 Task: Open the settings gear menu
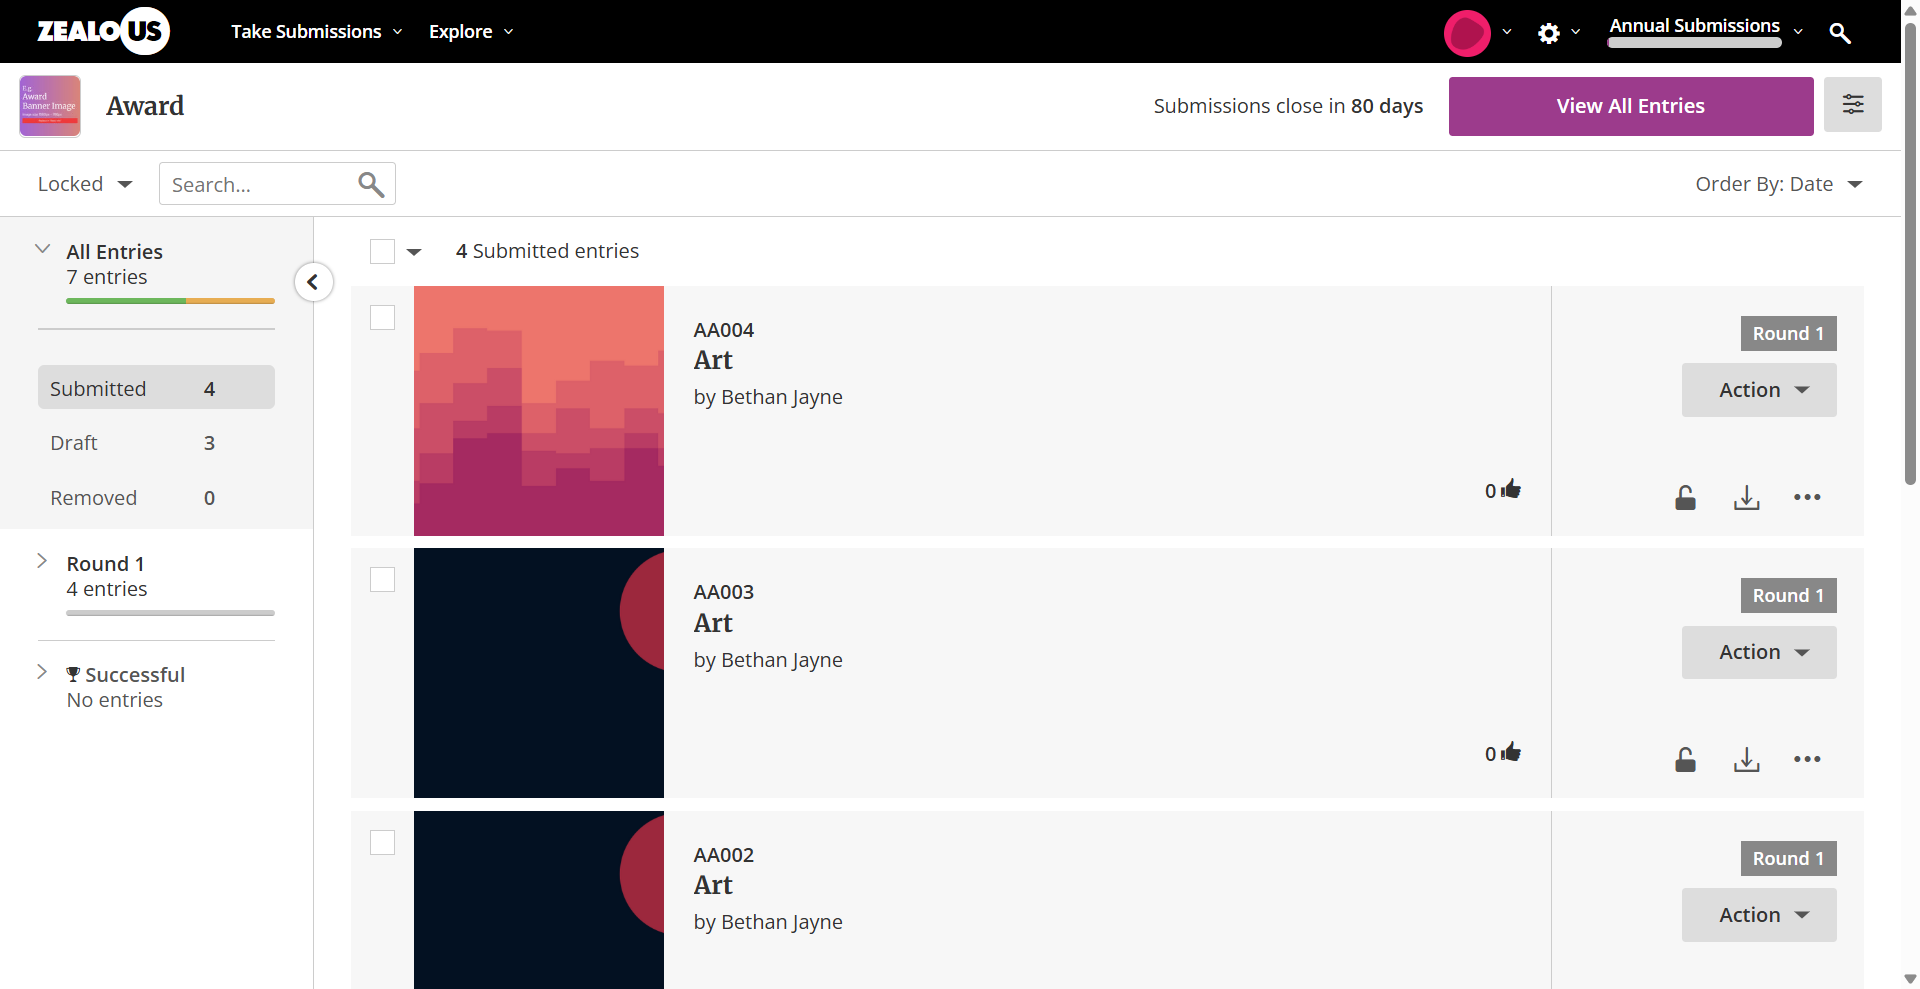coord(1549,33)
